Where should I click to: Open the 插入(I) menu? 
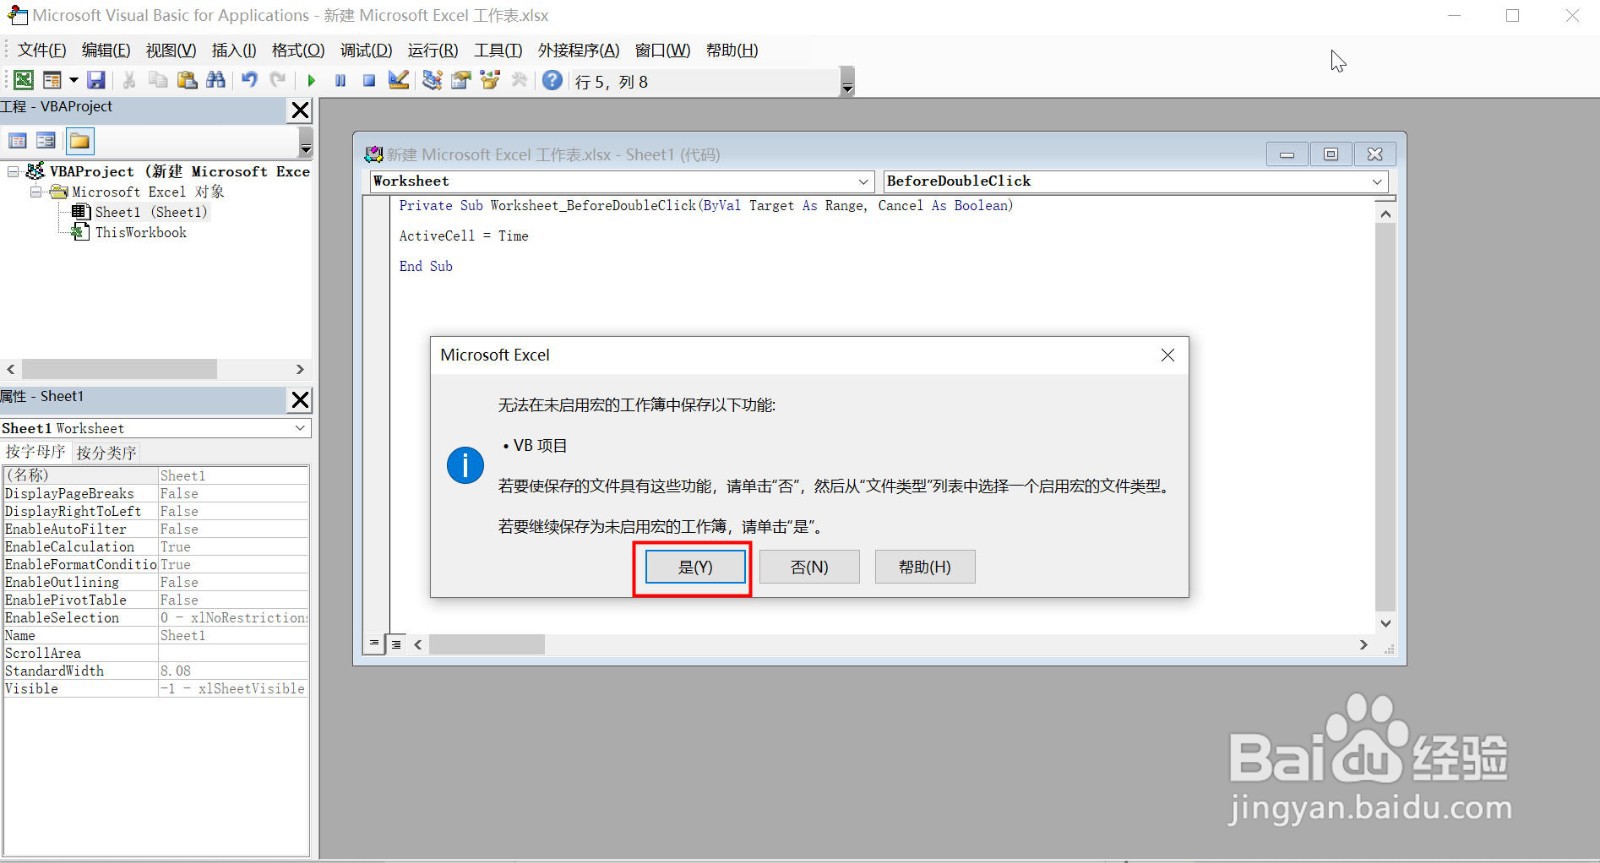coord(234,50)
